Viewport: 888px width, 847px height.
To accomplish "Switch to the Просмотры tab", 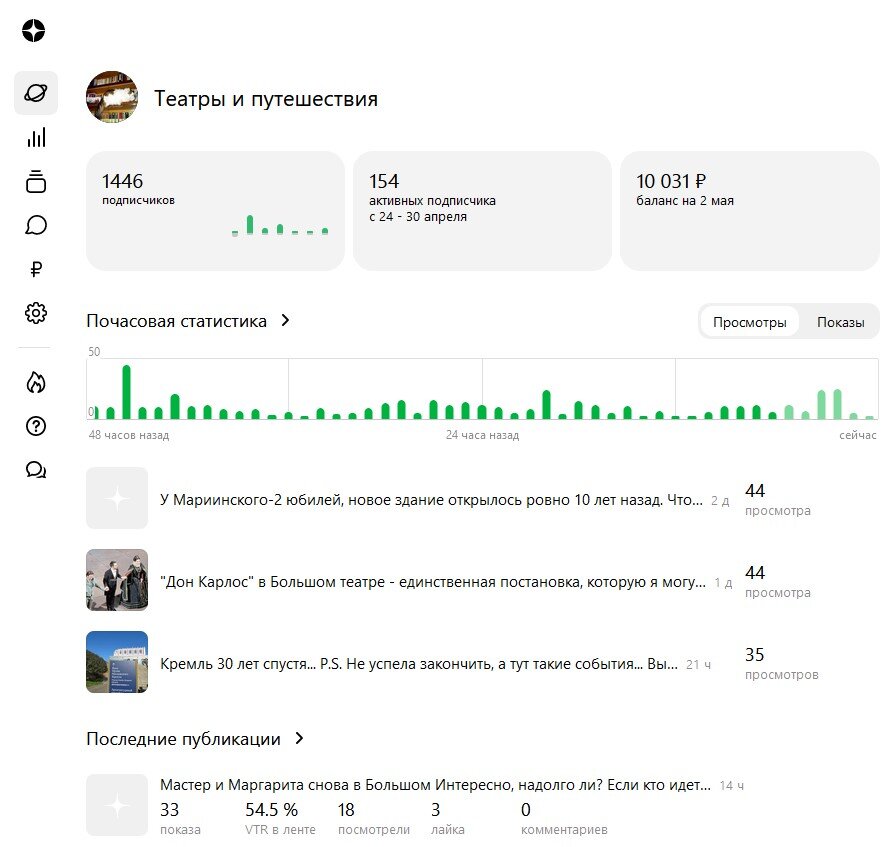I will point(749,322).
